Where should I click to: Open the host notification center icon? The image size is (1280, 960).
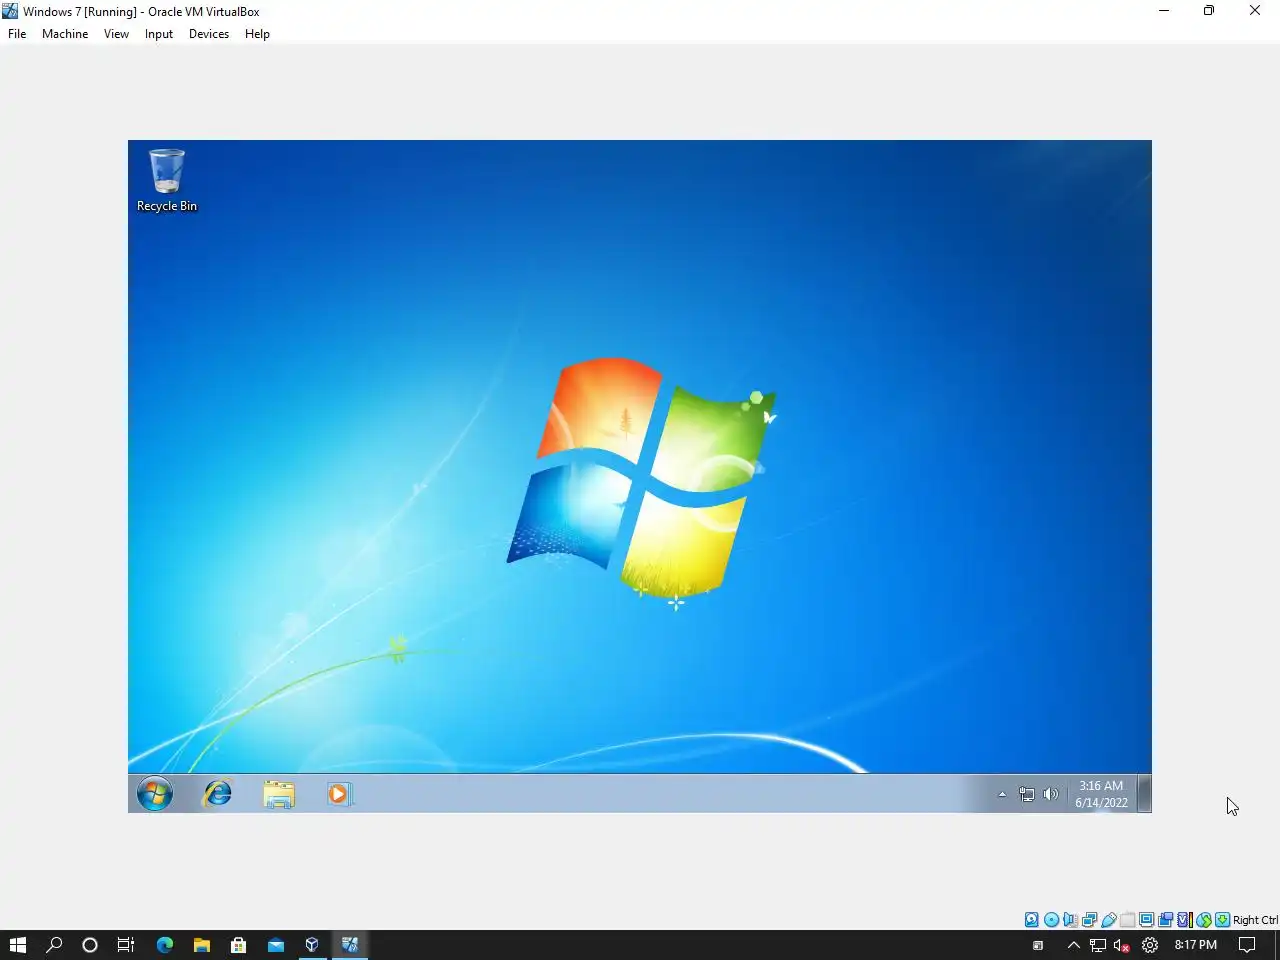[x=1247, y=945]
